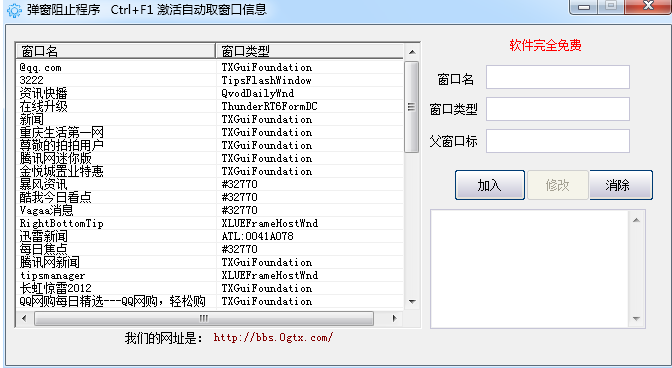Select the 暴风资讯 row

pos(210,184)
